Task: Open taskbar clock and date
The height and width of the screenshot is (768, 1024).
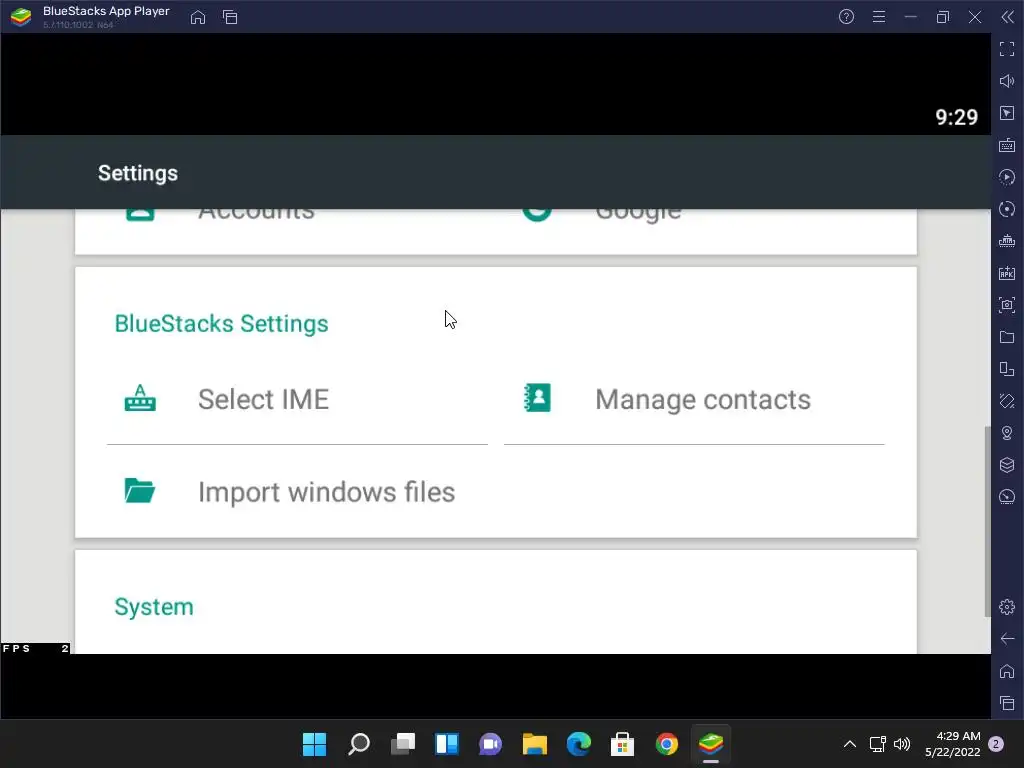Action: (x=952, y=744)
